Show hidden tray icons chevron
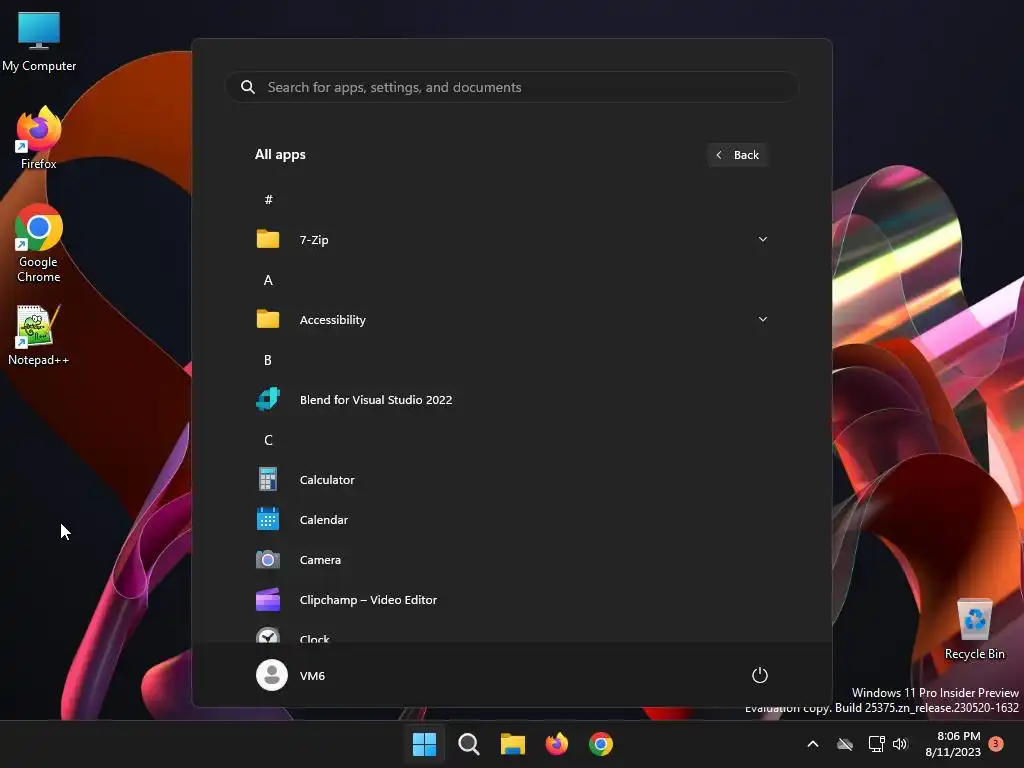The image size is (1024, 768). pyautogui.click(x=813, y=743)
